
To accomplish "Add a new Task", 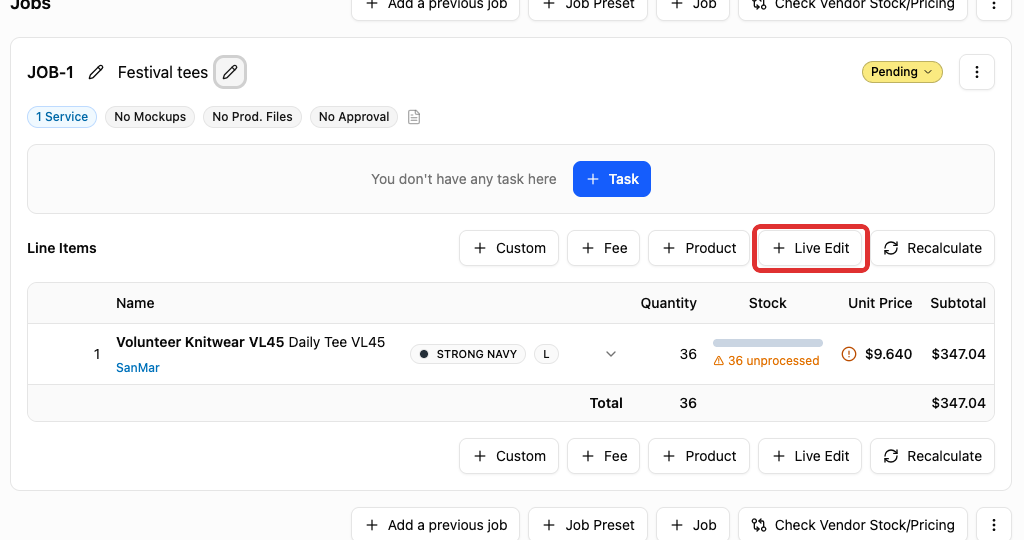I will [612, 179].
